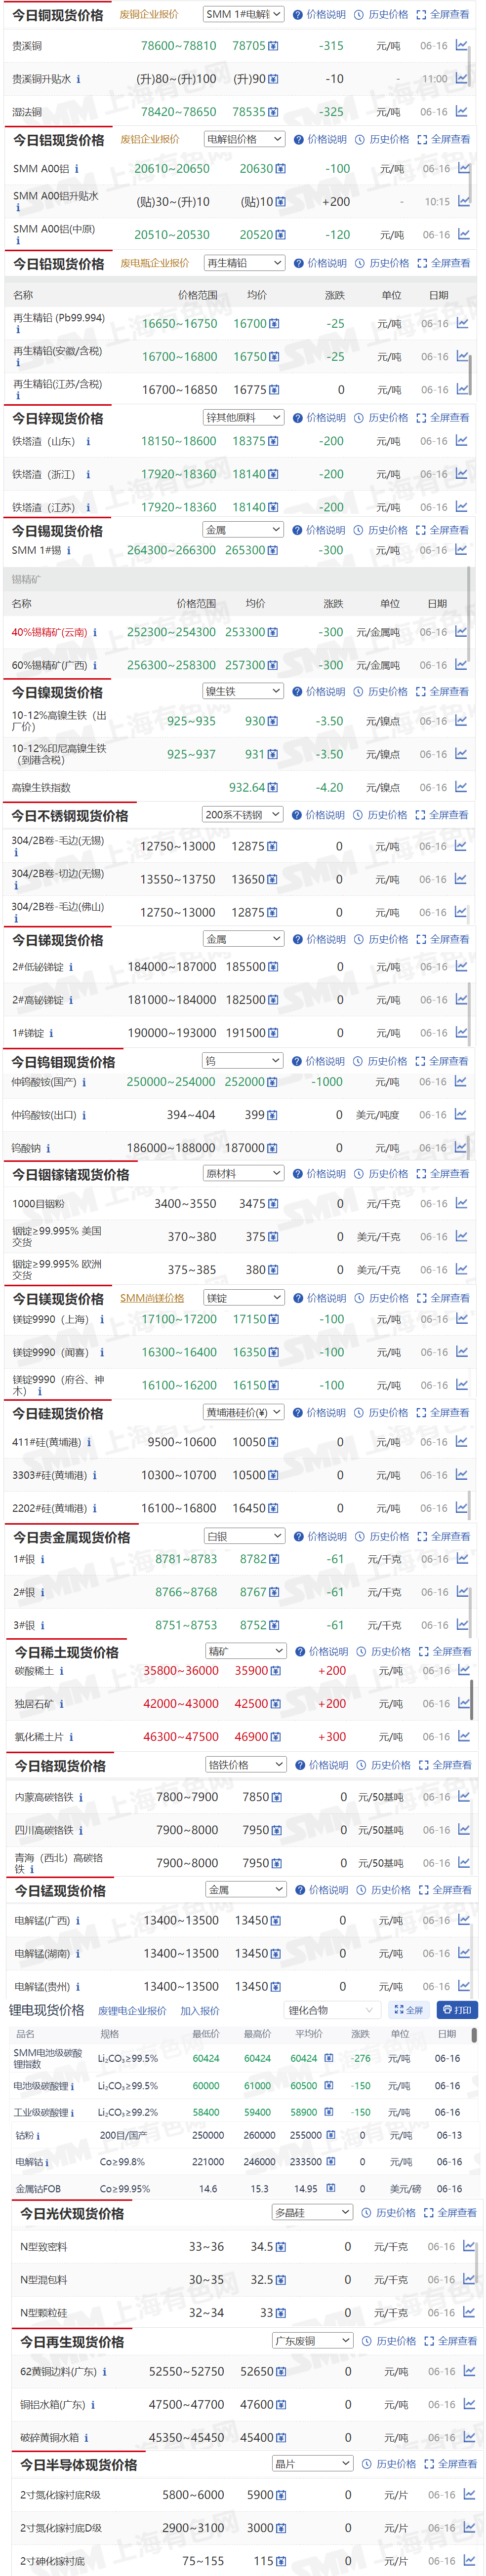Screen dimensions: 486x2576
Task: Open the trend chart for N型致密料
Action: [468, 2246]
